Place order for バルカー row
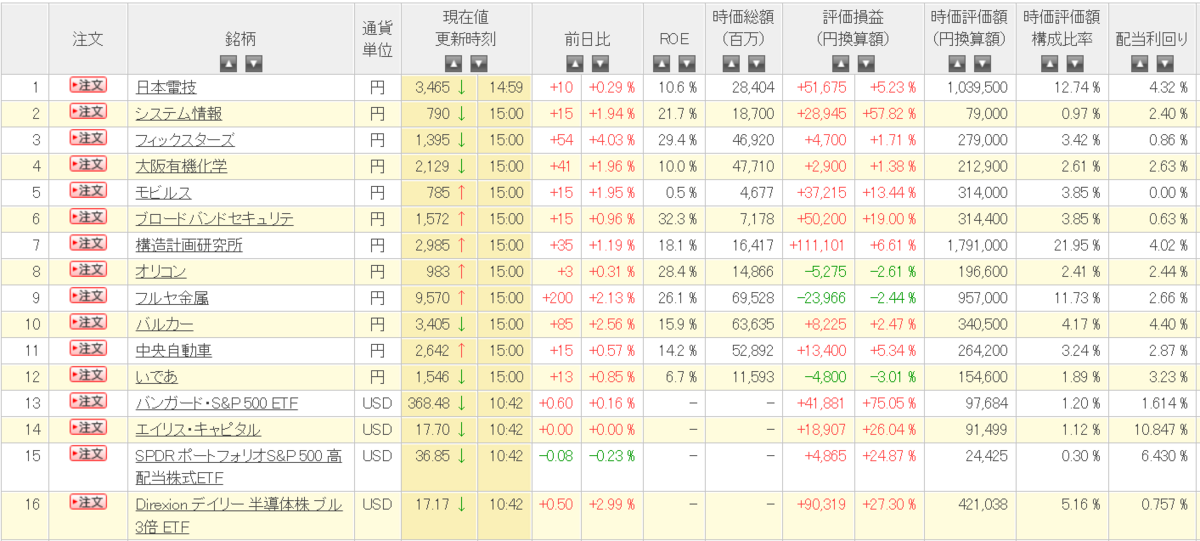 pyautogui.click(x=88, y=322)
